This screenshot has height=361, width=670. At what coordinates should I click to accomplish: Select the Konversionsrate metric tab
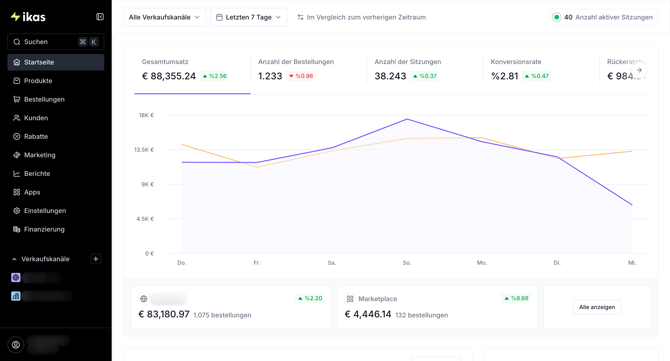(x=541, y=70)
